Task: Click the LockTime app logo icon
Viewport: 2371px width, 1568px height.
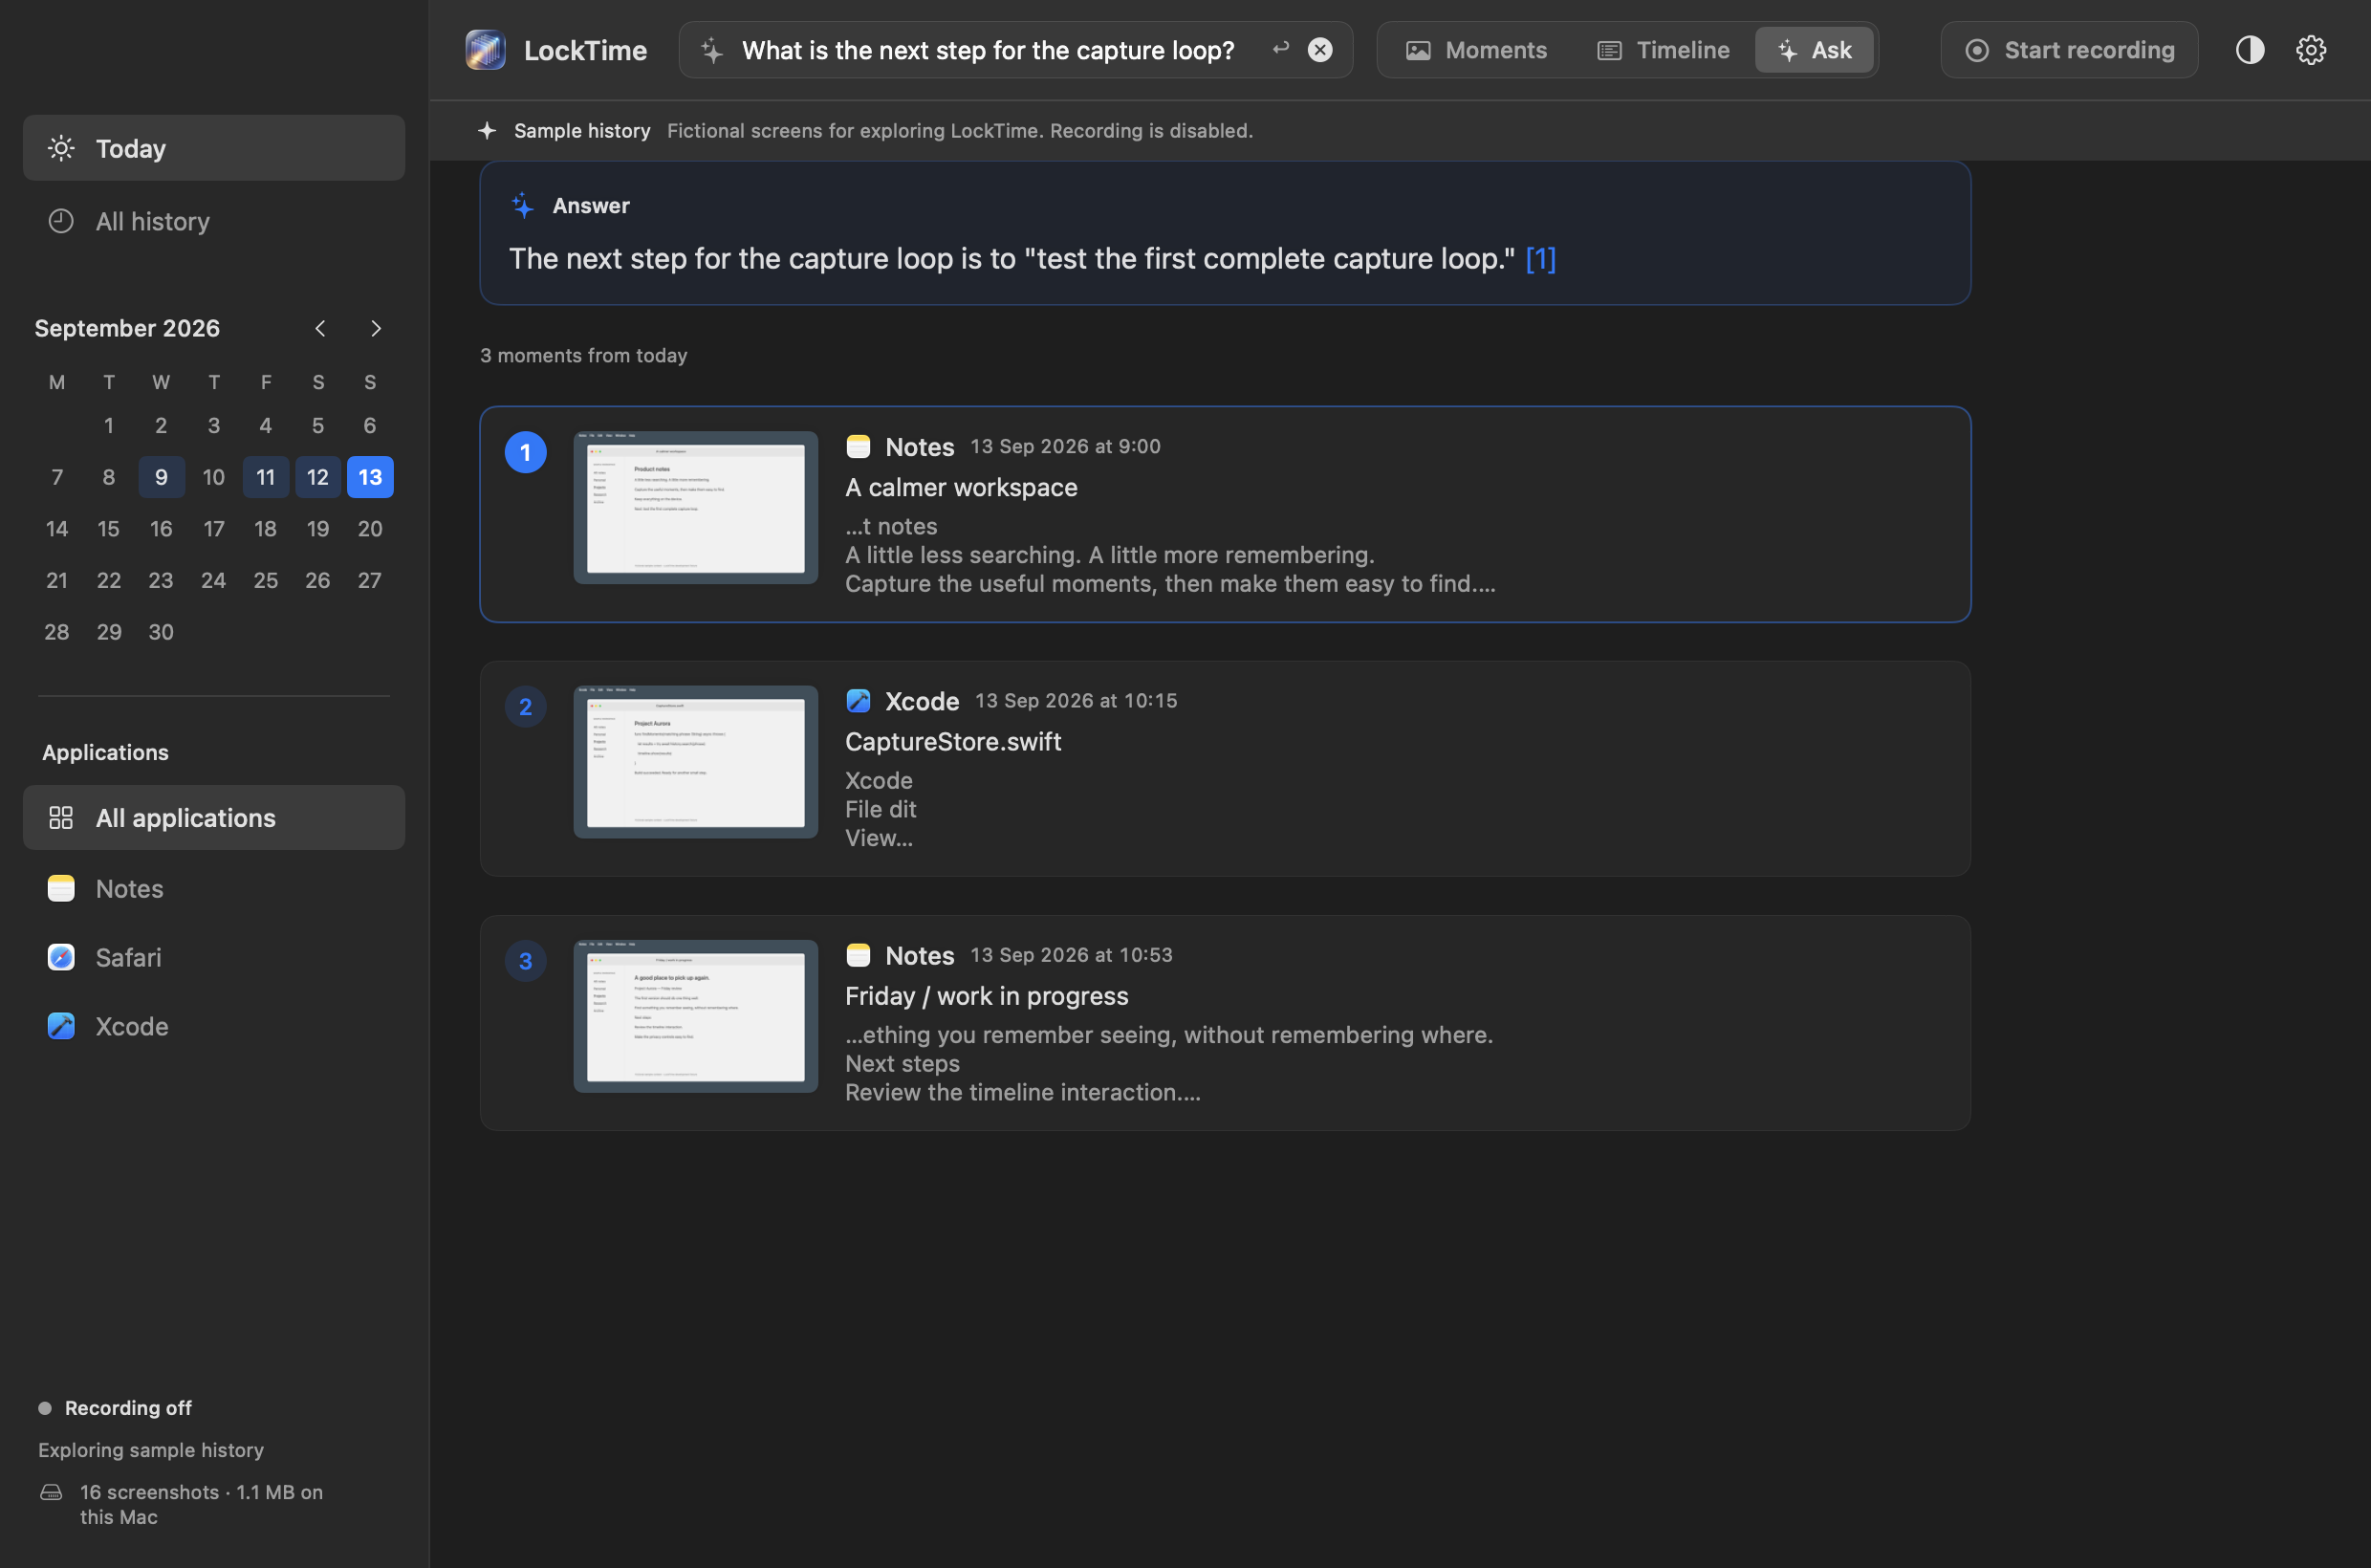Action: [485, 50]
